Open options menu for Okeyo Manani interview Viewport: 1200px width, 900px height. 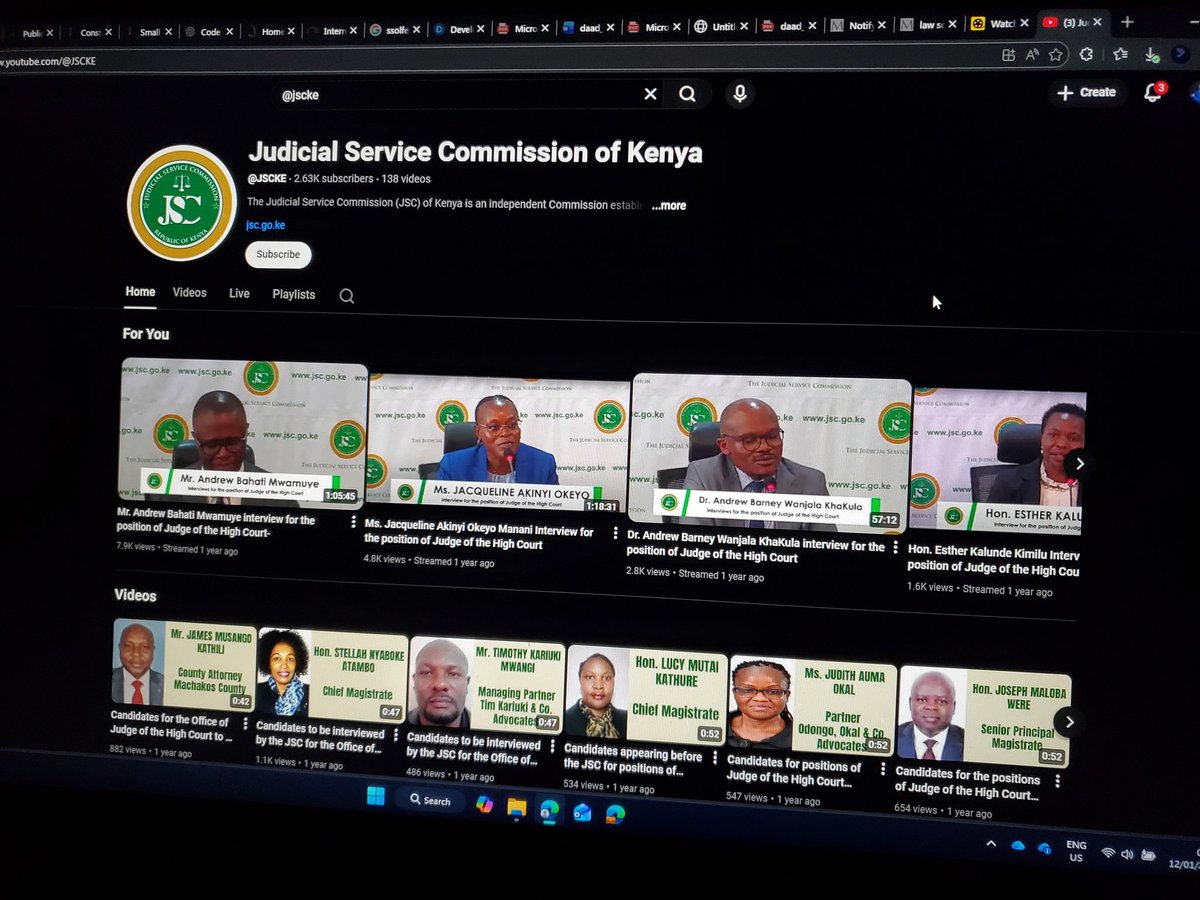pyautogui.click(x=614, y=534)
